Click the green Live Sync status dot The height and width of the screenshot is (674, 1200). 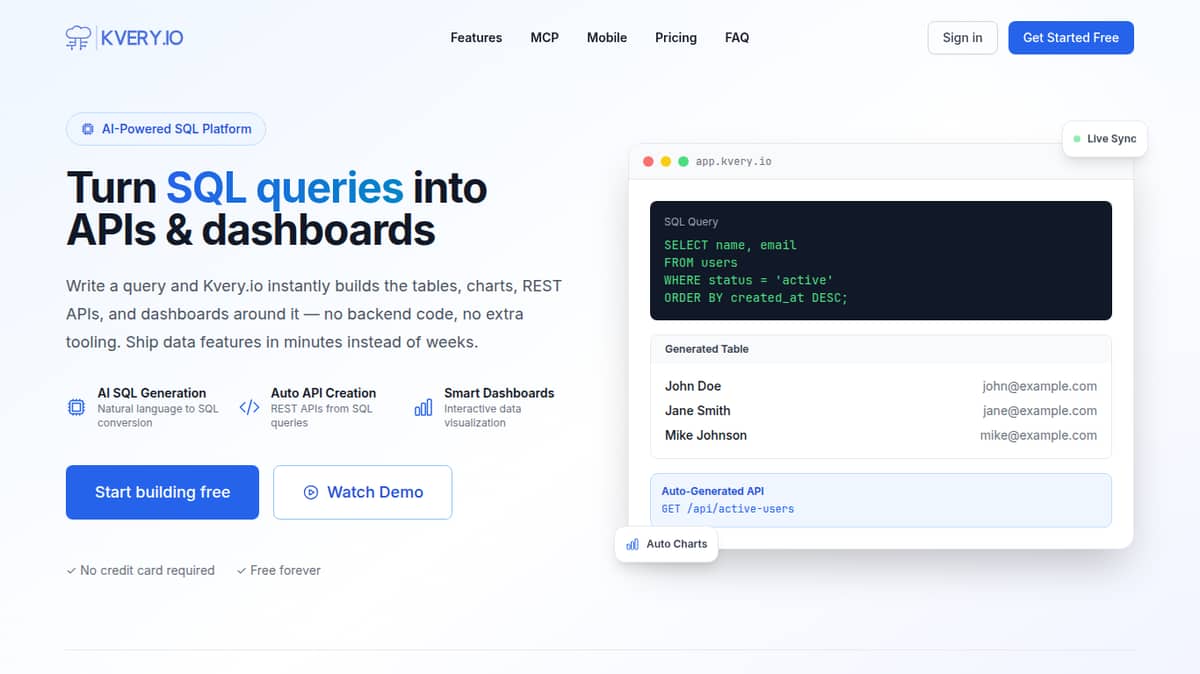pos(1077,139)
